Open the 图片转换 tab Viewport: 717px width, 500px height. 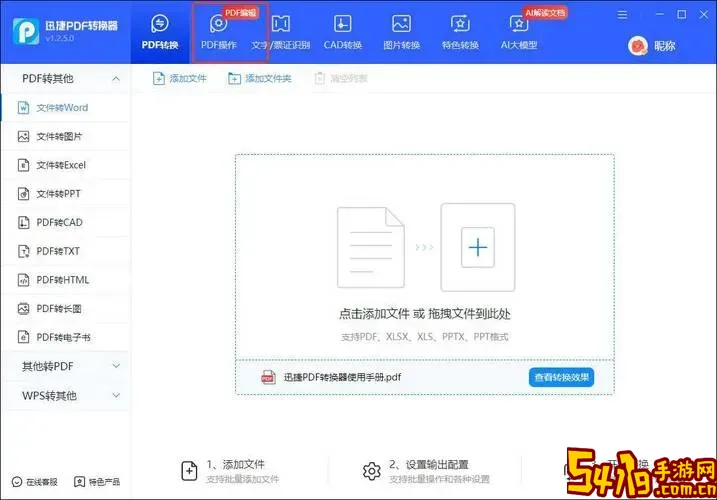click(x=401, y=32)
